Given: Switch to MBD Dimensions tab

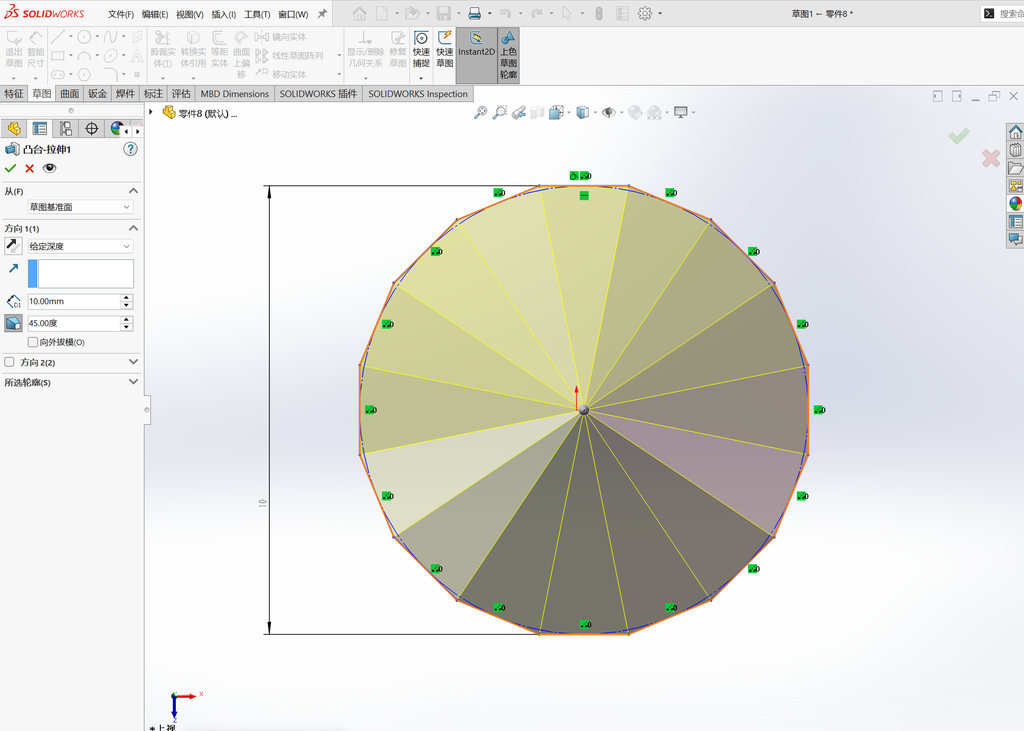Looking at the screenshot, I should (x=234, y=93).
